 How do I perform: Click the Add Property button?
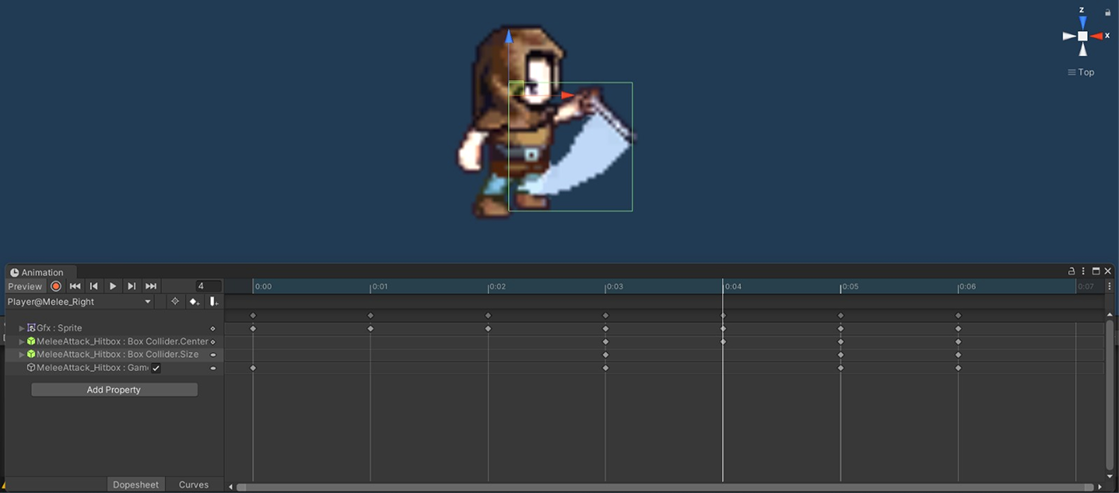coord(114,390)
